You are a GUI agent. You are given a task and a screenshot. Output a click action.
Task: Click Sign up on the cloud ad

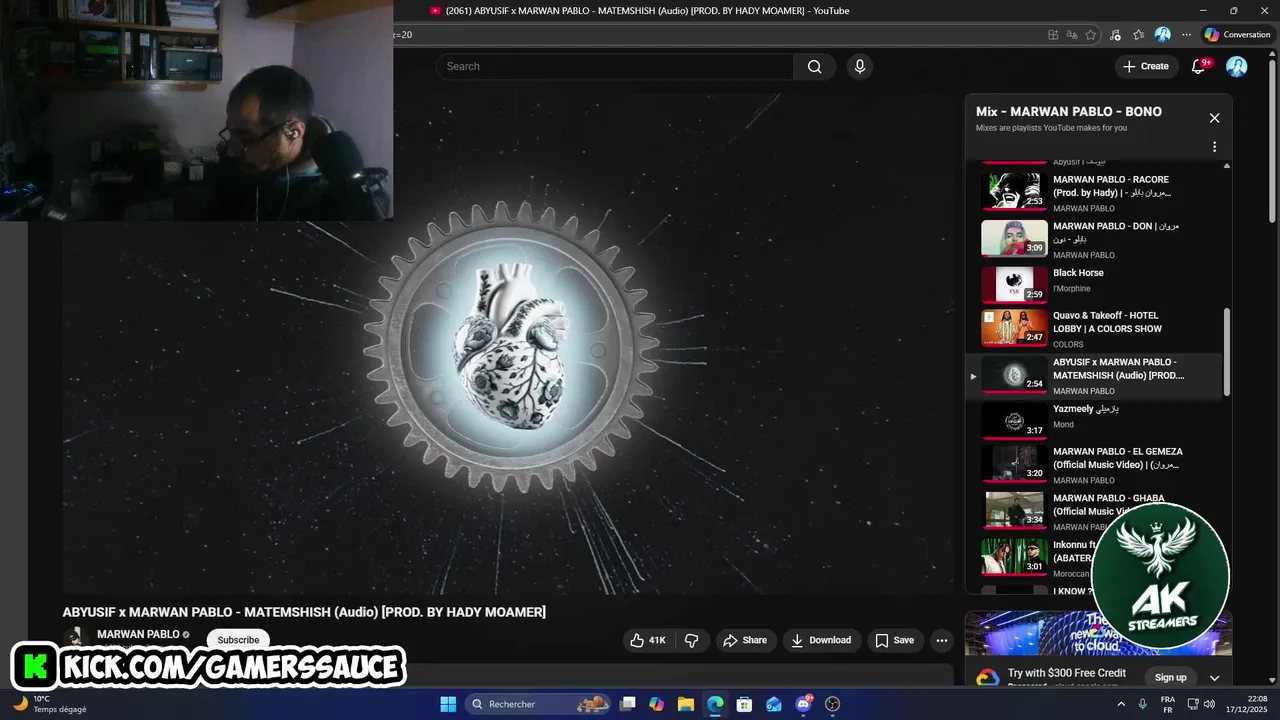click(1170, 677)
